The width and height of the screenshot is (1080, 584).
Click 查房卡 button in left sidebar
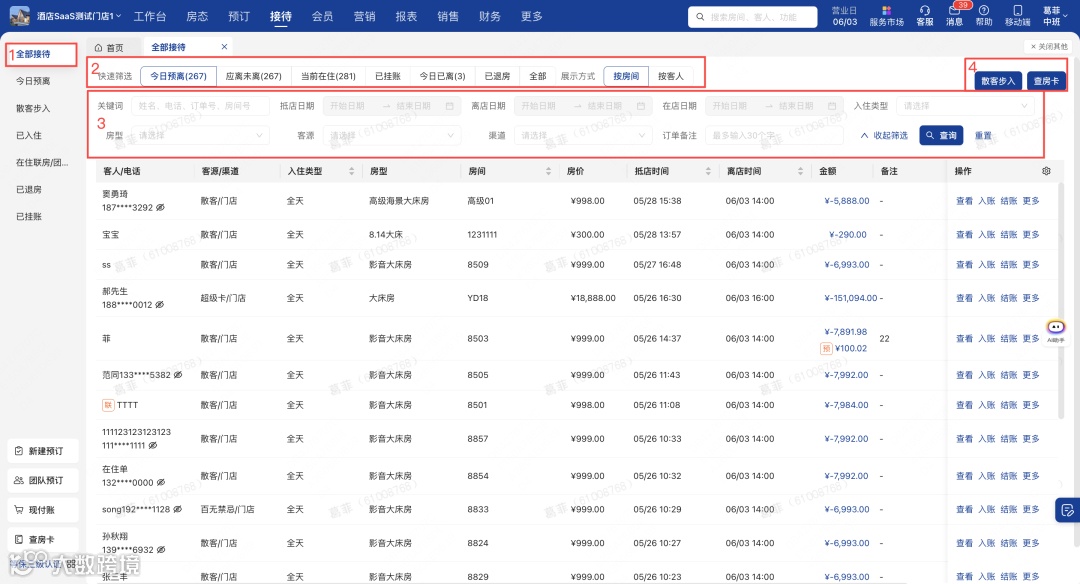click(43, 540)
